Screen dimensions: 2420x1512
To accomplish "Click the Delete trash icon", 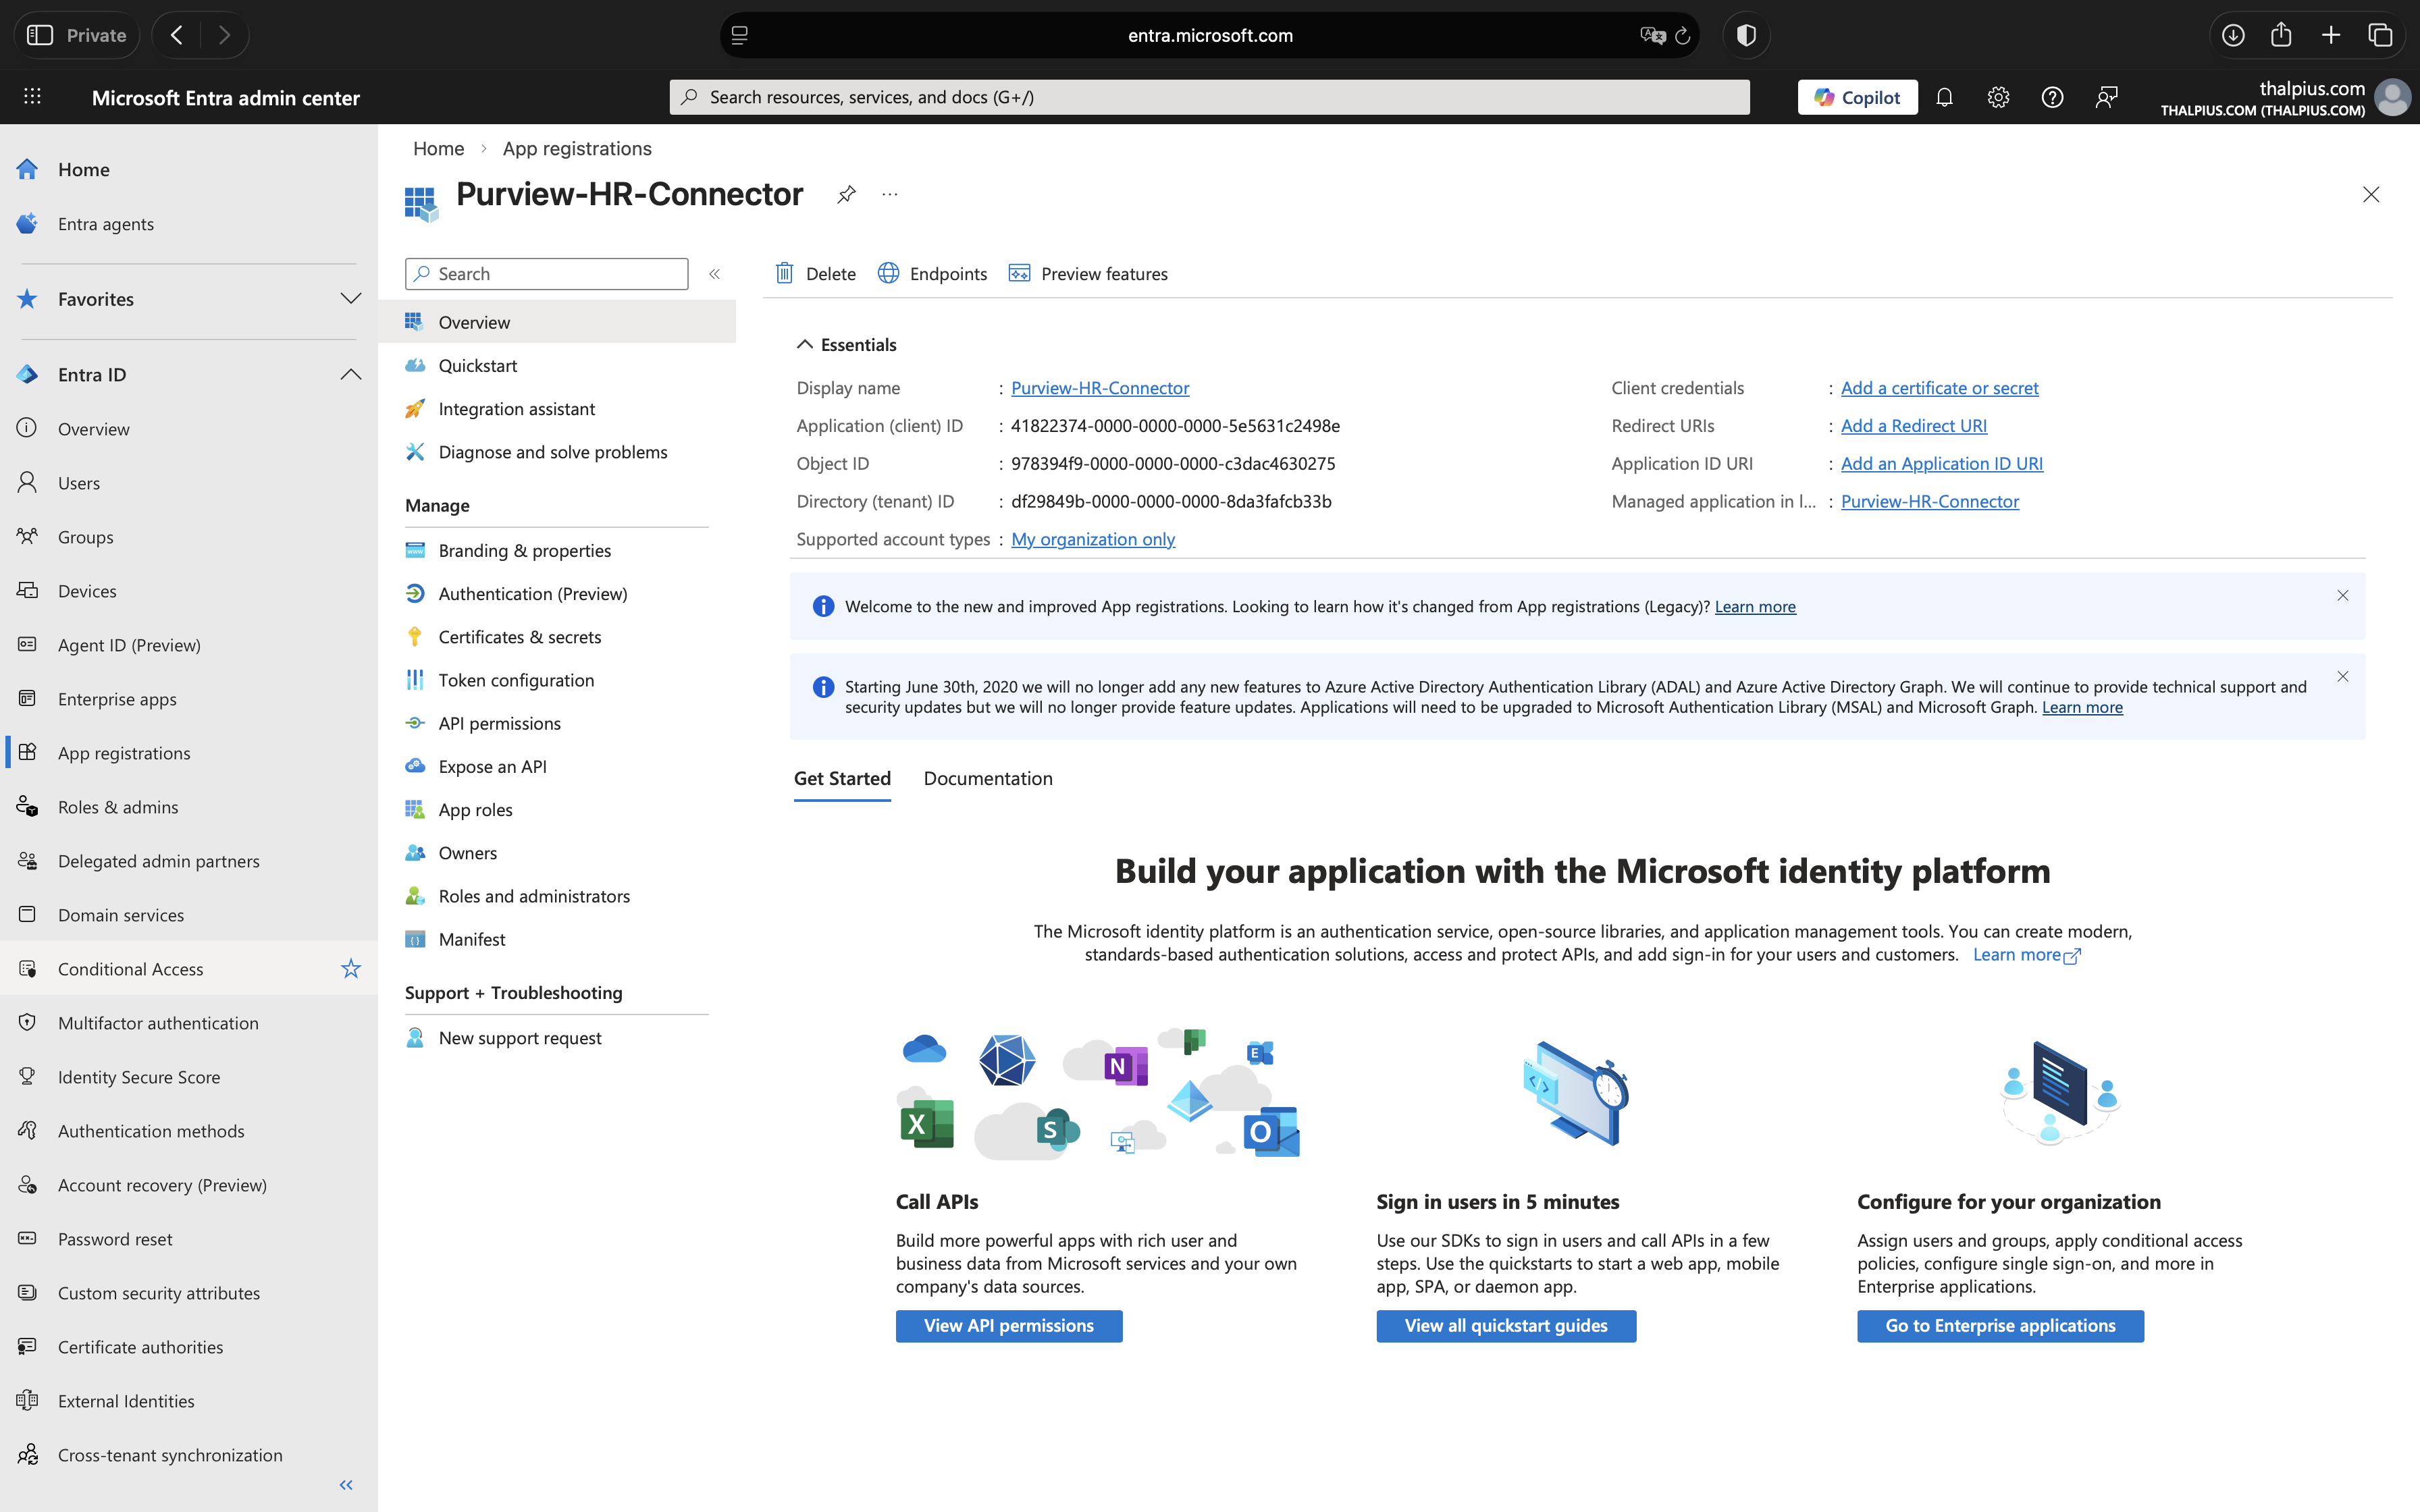I will (785, 273).
